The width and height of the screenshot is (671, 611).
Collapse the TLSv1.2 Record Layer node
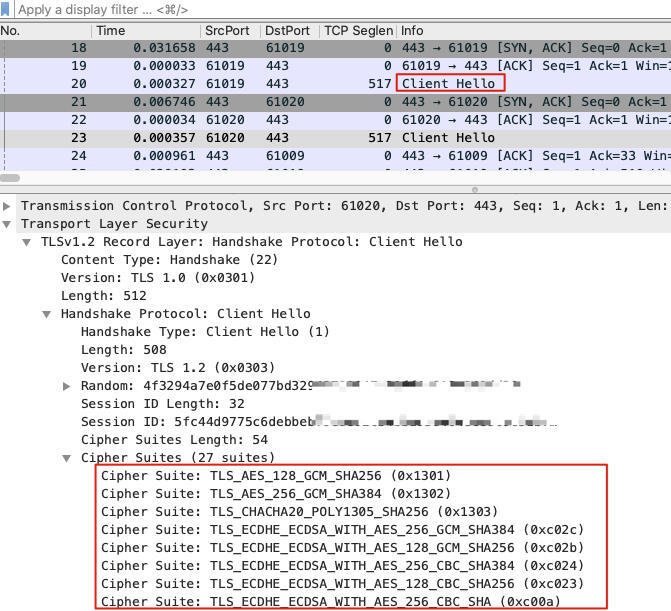[28, 242]
